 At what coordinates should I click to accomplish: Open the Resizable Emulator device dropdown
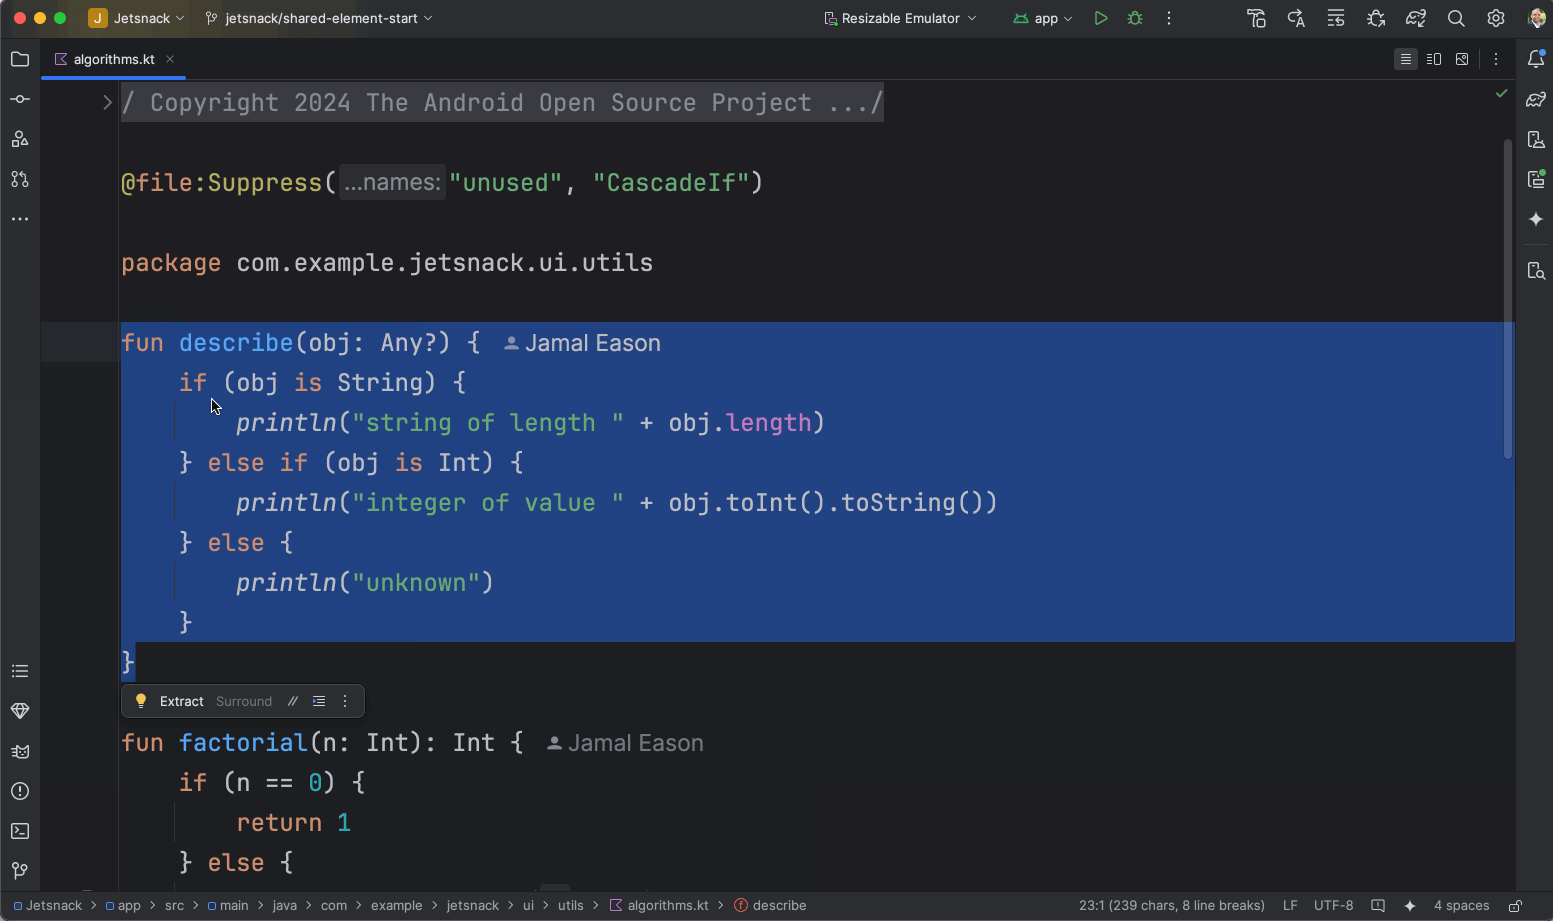(898, 18)
